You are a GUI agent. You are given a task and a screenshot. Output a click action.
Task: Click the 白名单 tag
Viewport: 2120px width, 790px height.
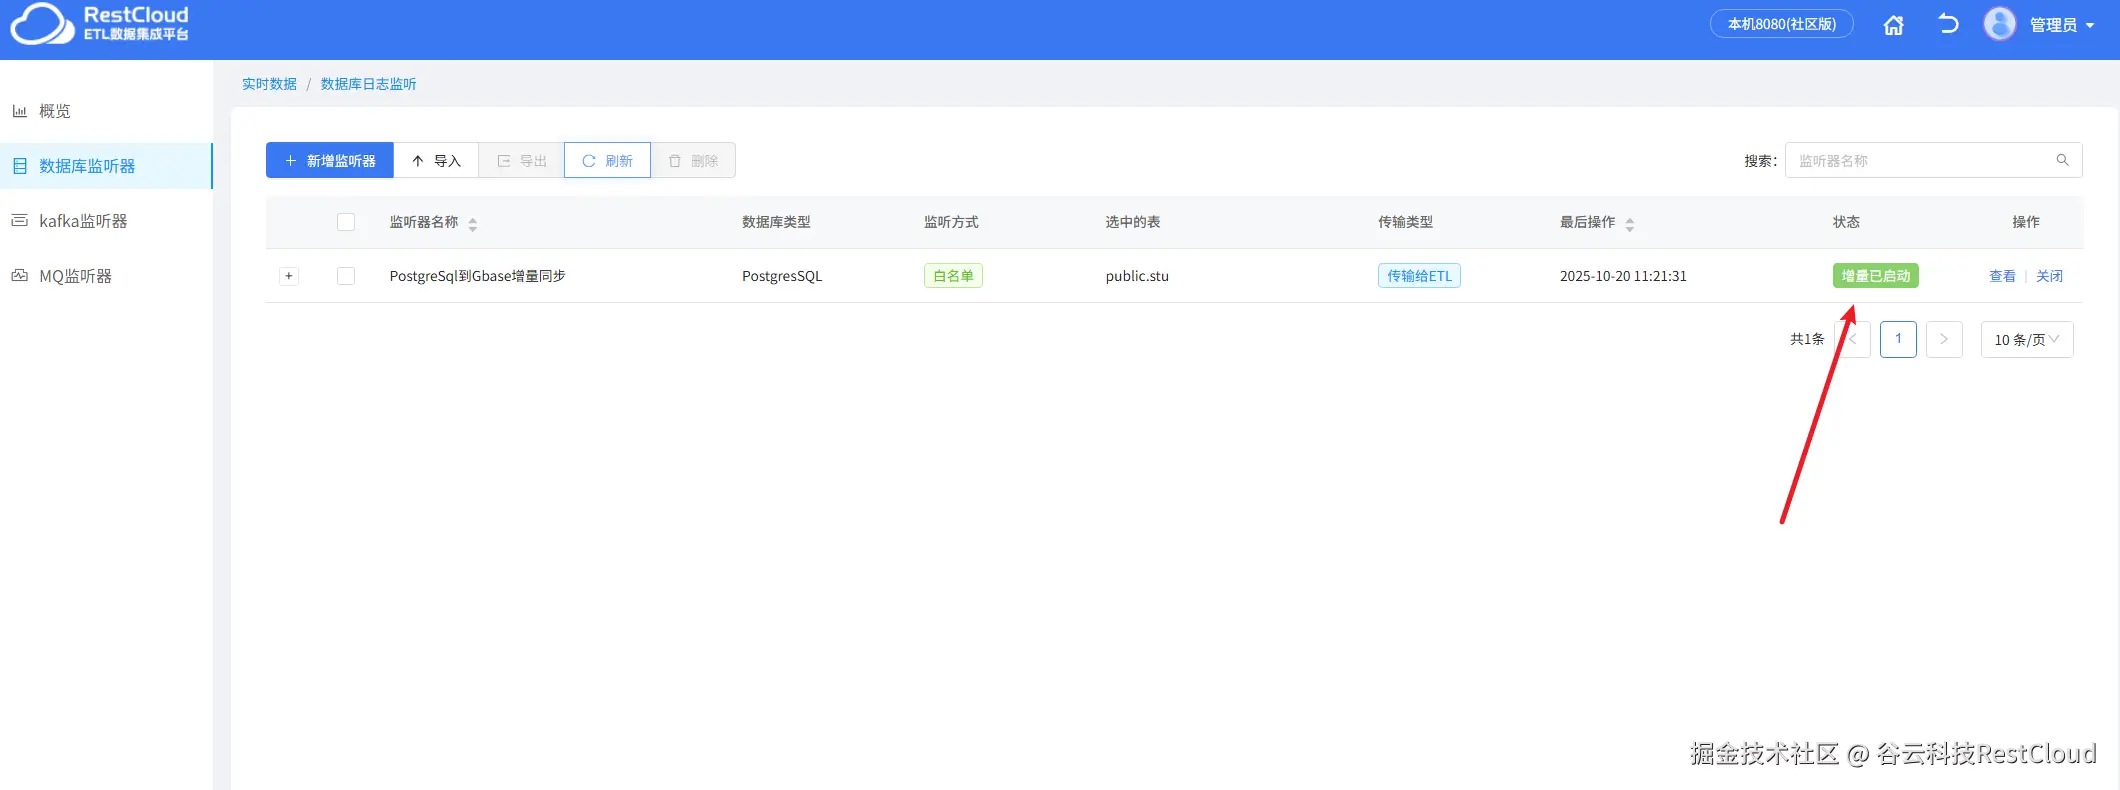(x=953, y=276)
